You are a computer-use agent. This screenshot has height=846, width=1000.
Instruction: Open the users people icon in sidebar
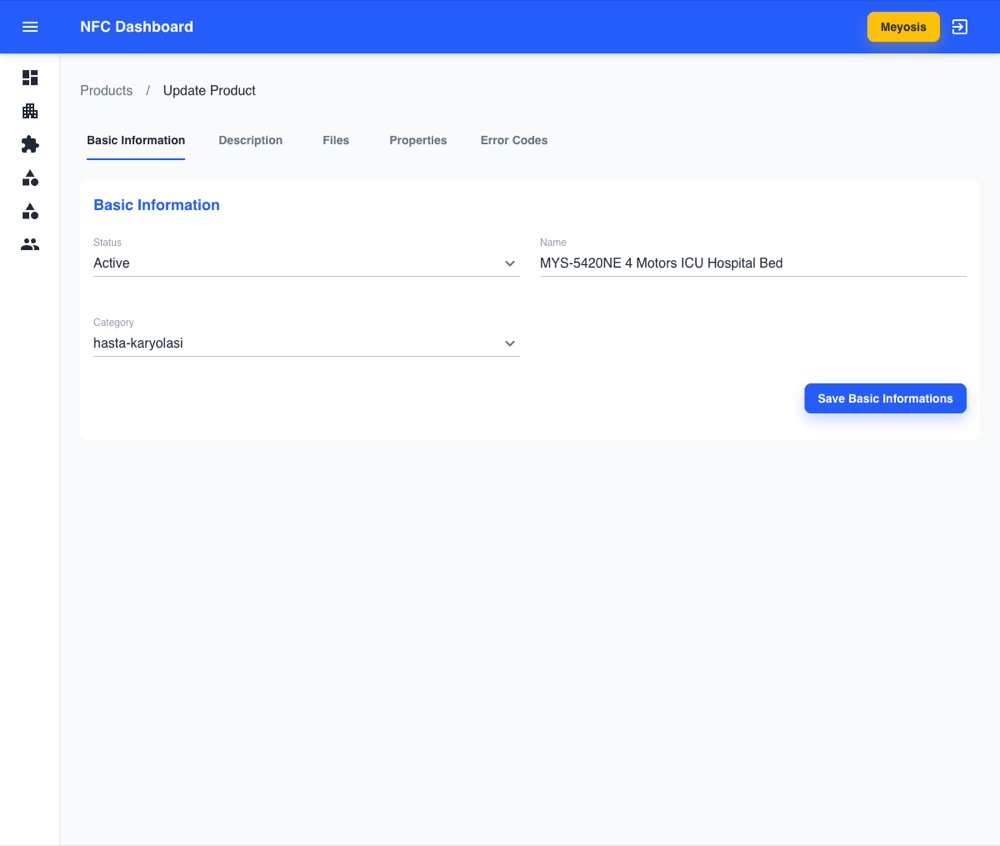tap(30, 244)
